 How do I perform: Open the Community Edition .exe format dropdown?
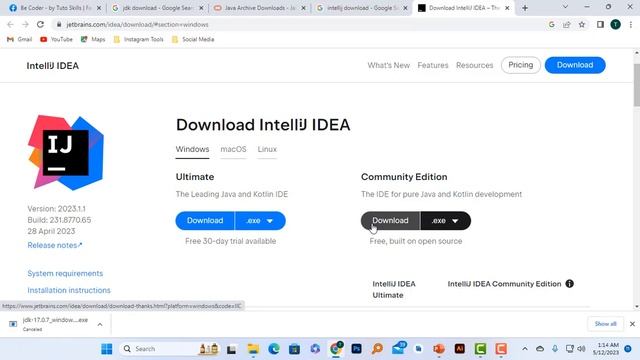coord(445,221)
